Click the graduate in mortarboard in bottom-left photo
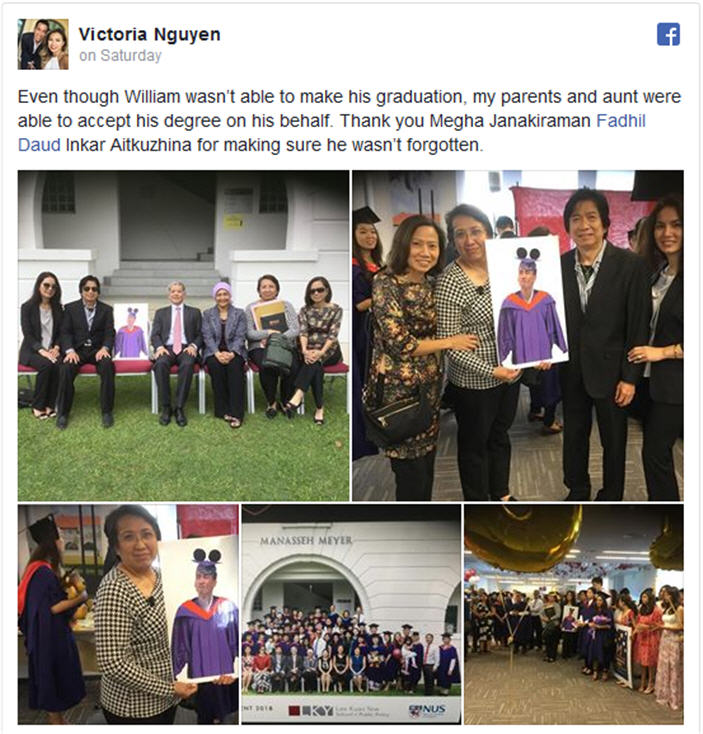The height and width of the screenshot is (734, 703). 49,618
